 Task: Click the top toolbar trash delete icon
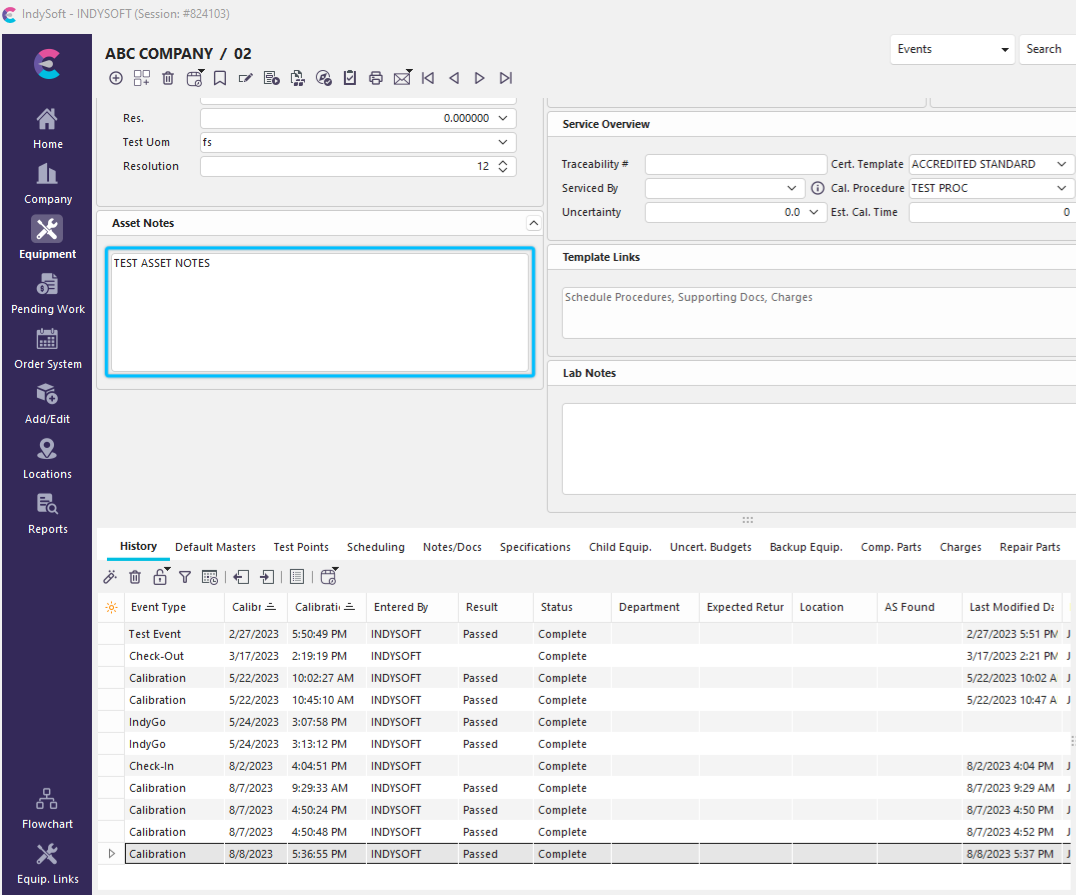[168, 78]
